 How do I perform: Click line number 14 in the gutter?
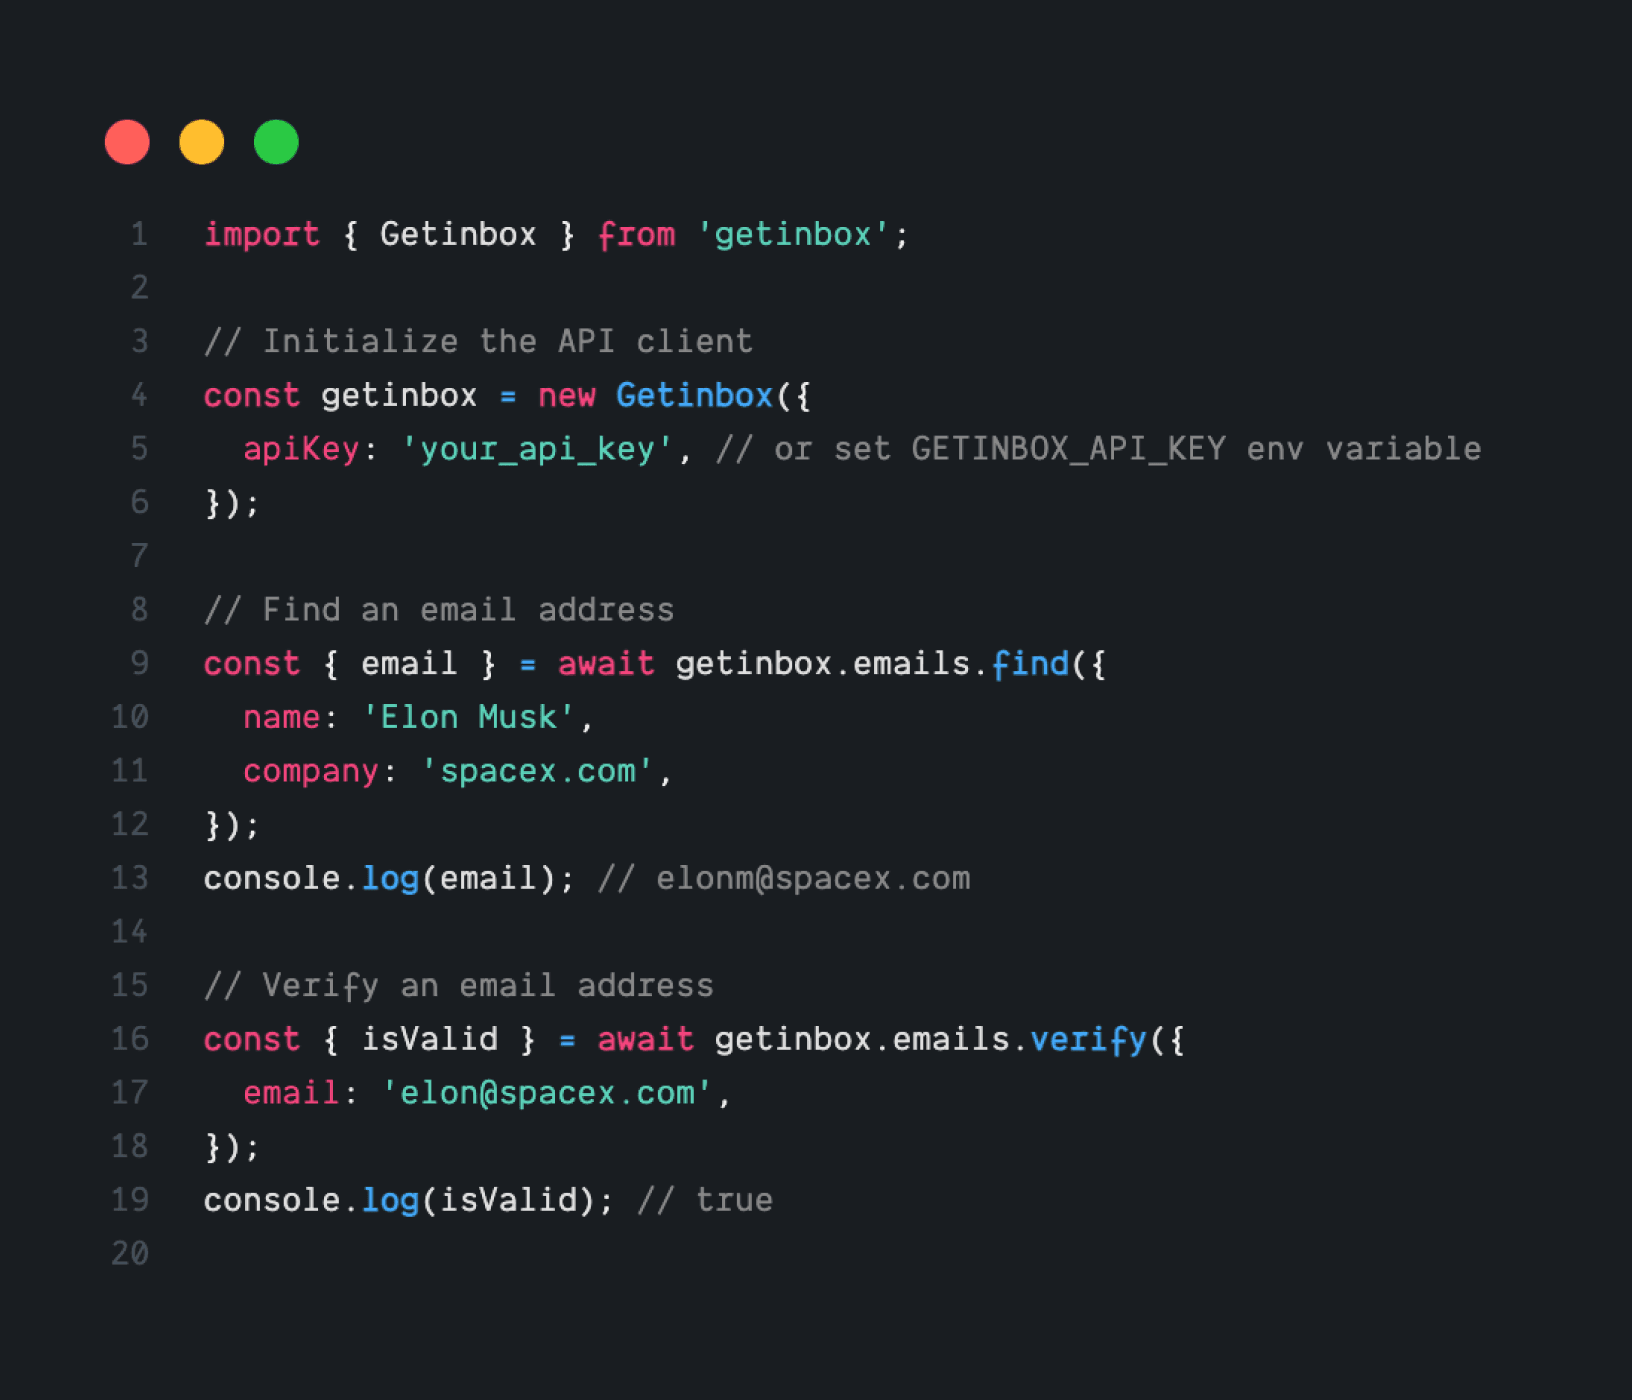(x=130, y=932)
